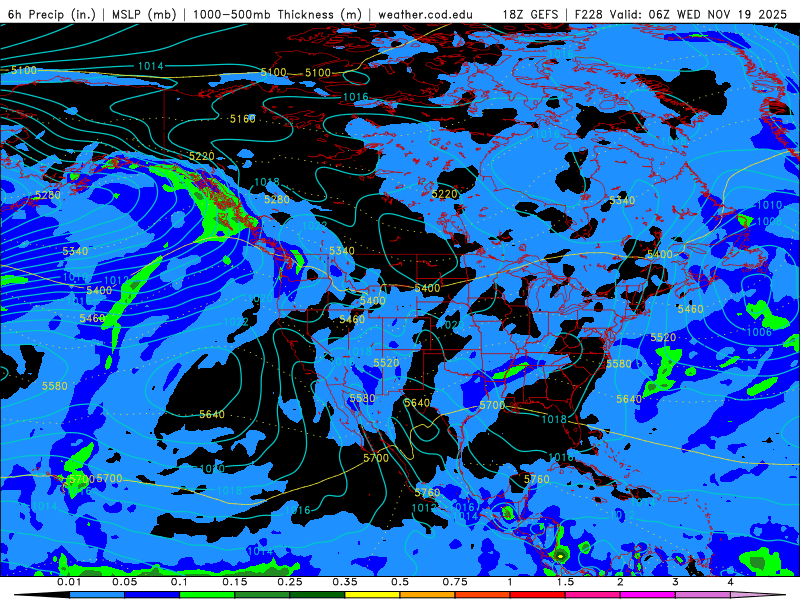The image size is (800, 600).
Task: Click the orange 0.5 legend swatch
Action: click(428, 595)
